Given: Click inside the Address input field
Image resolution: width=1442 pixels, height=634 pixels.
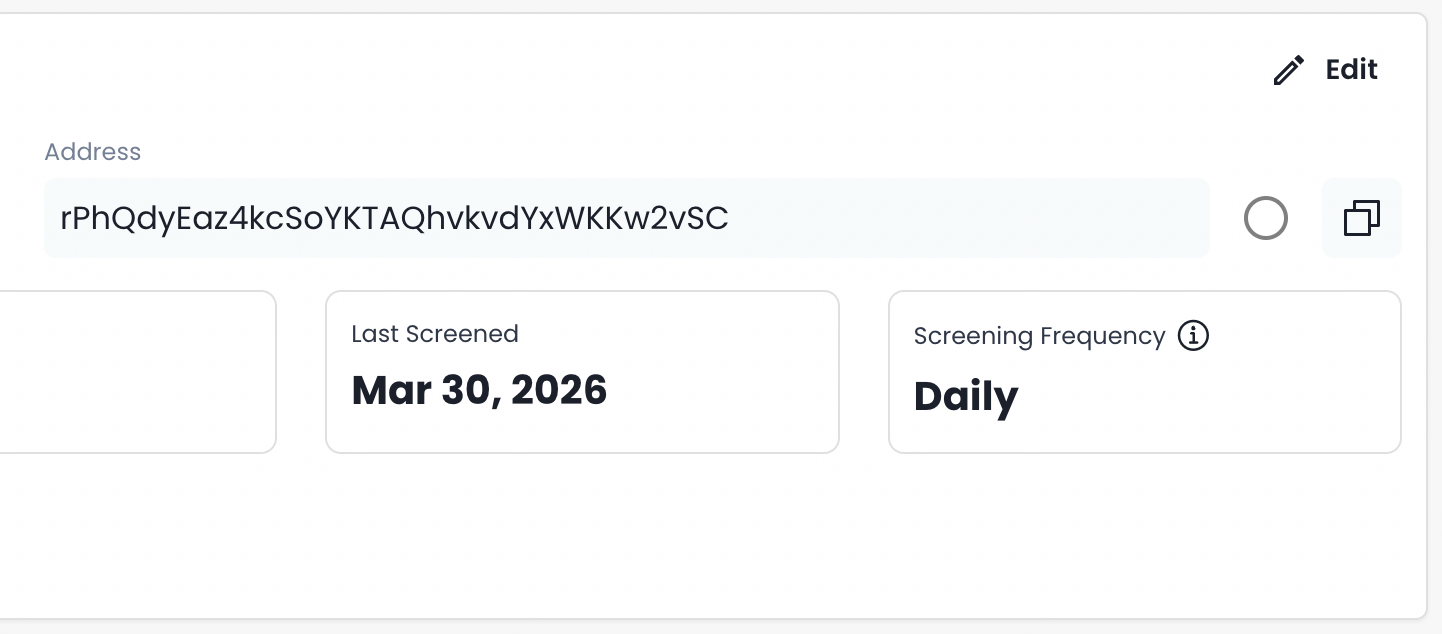Looking at the screenshot, I should click(627, 217).
